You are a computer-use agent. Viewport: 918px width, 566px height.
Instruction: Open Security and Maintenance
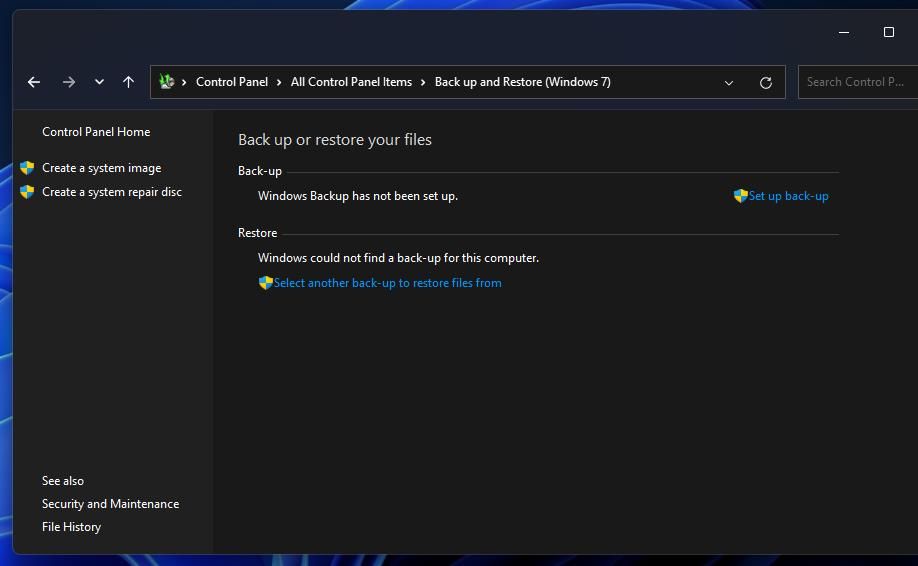(x=110, y=504)
